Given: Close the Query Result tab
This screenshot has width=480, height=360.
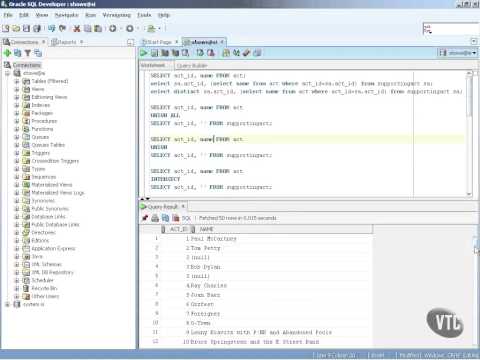Looking at the screenshot, I should pyautogui.click(x=183, y=207).
